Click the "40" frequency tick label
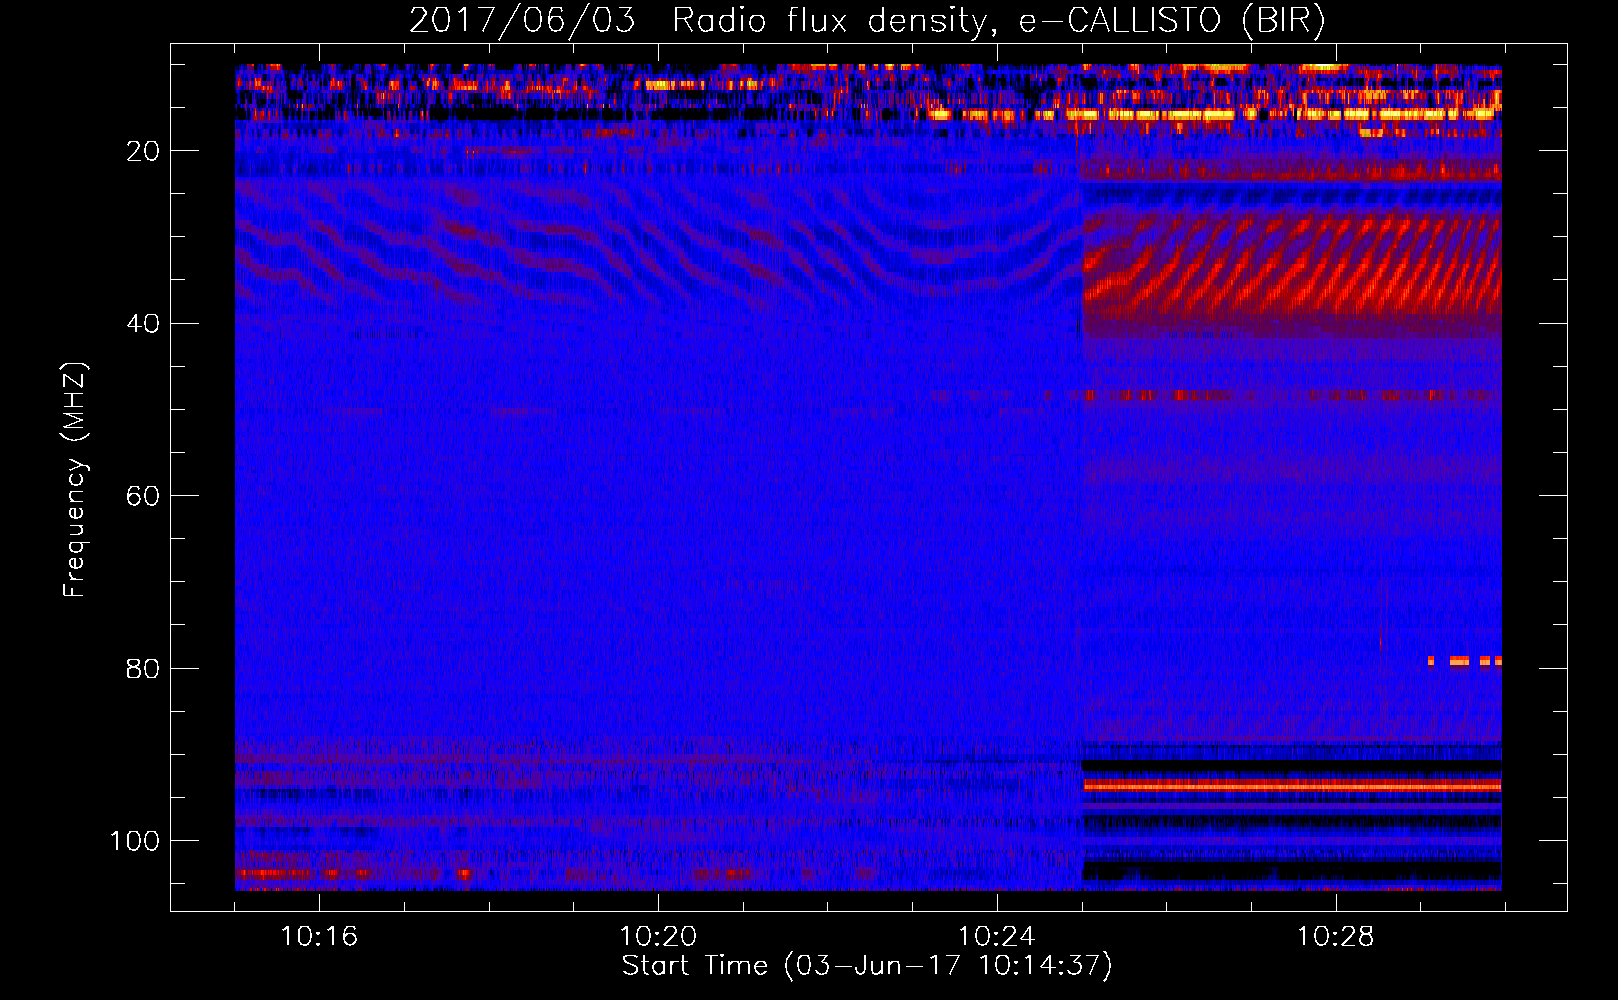The image size is (1618, 1000). click(x=144, y=324)
